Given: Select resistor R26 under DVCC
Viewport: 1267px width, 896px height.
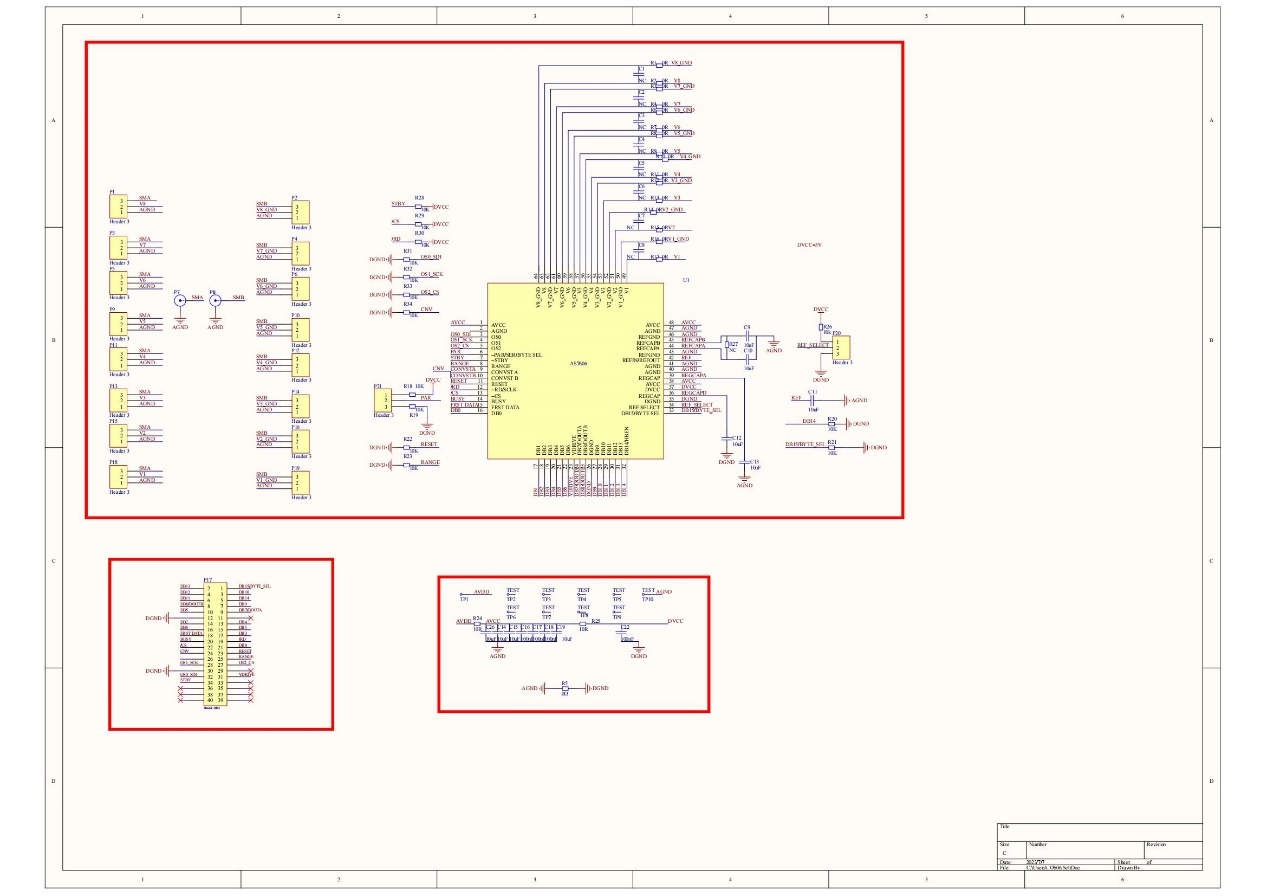Looking at the screenshot, I should point(821,327).
